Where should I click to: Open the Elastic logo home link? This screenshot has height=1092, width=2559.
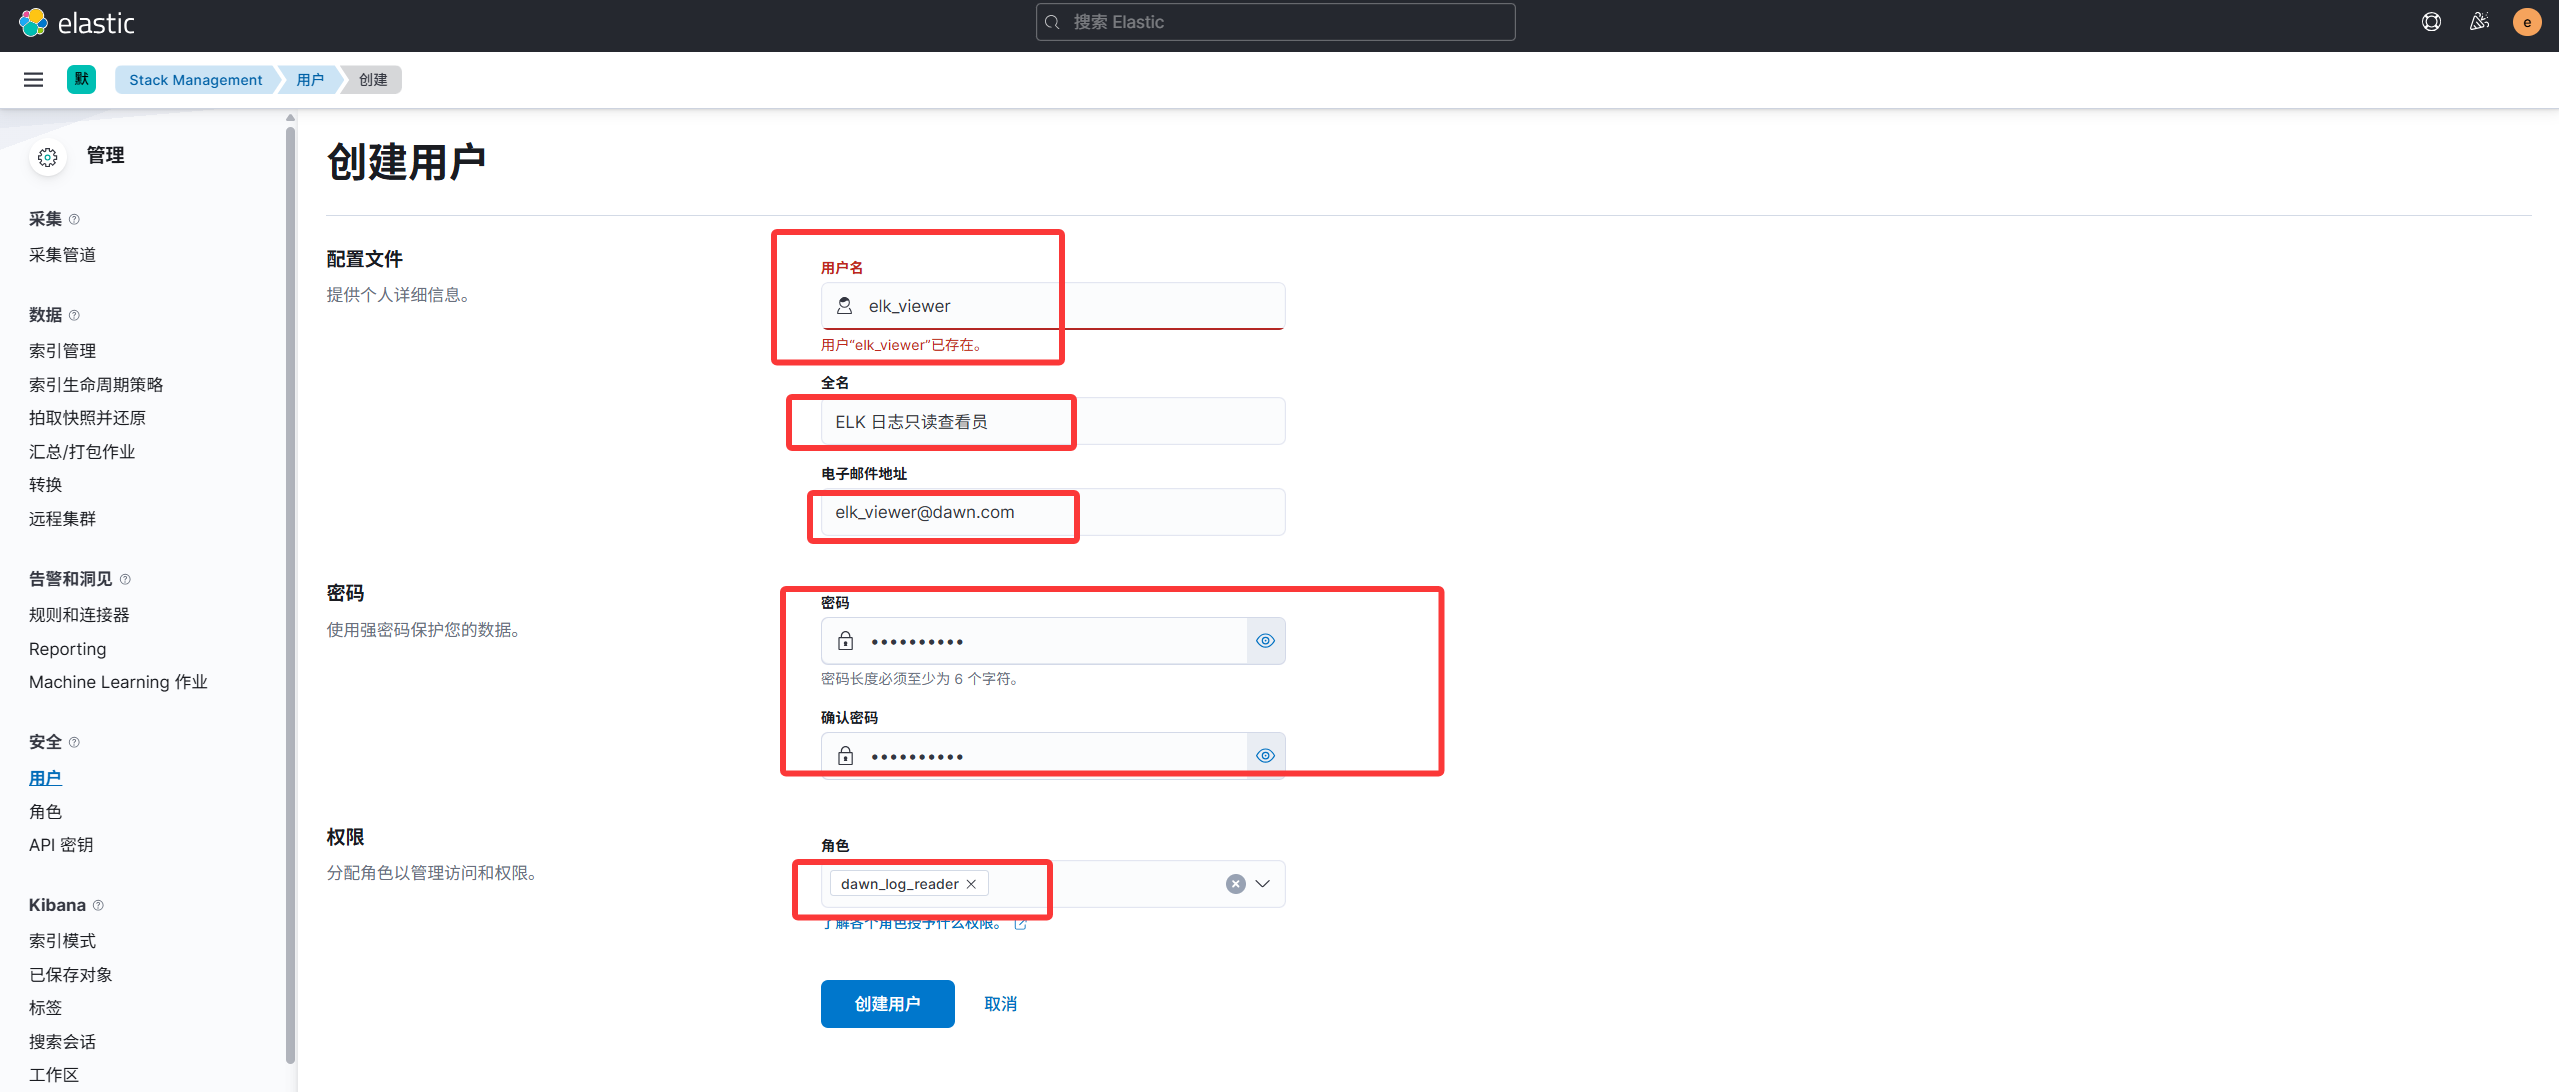tap(77, 22)
